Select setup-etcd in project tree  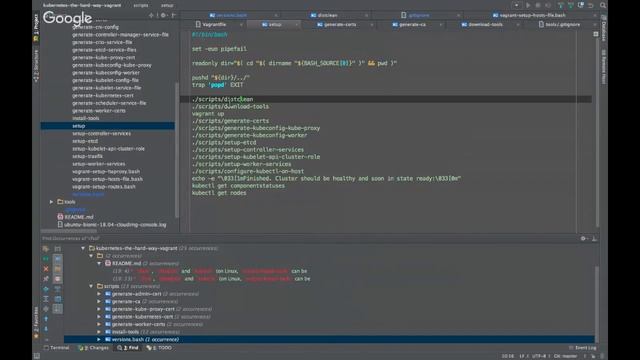[x=85, y=141]
